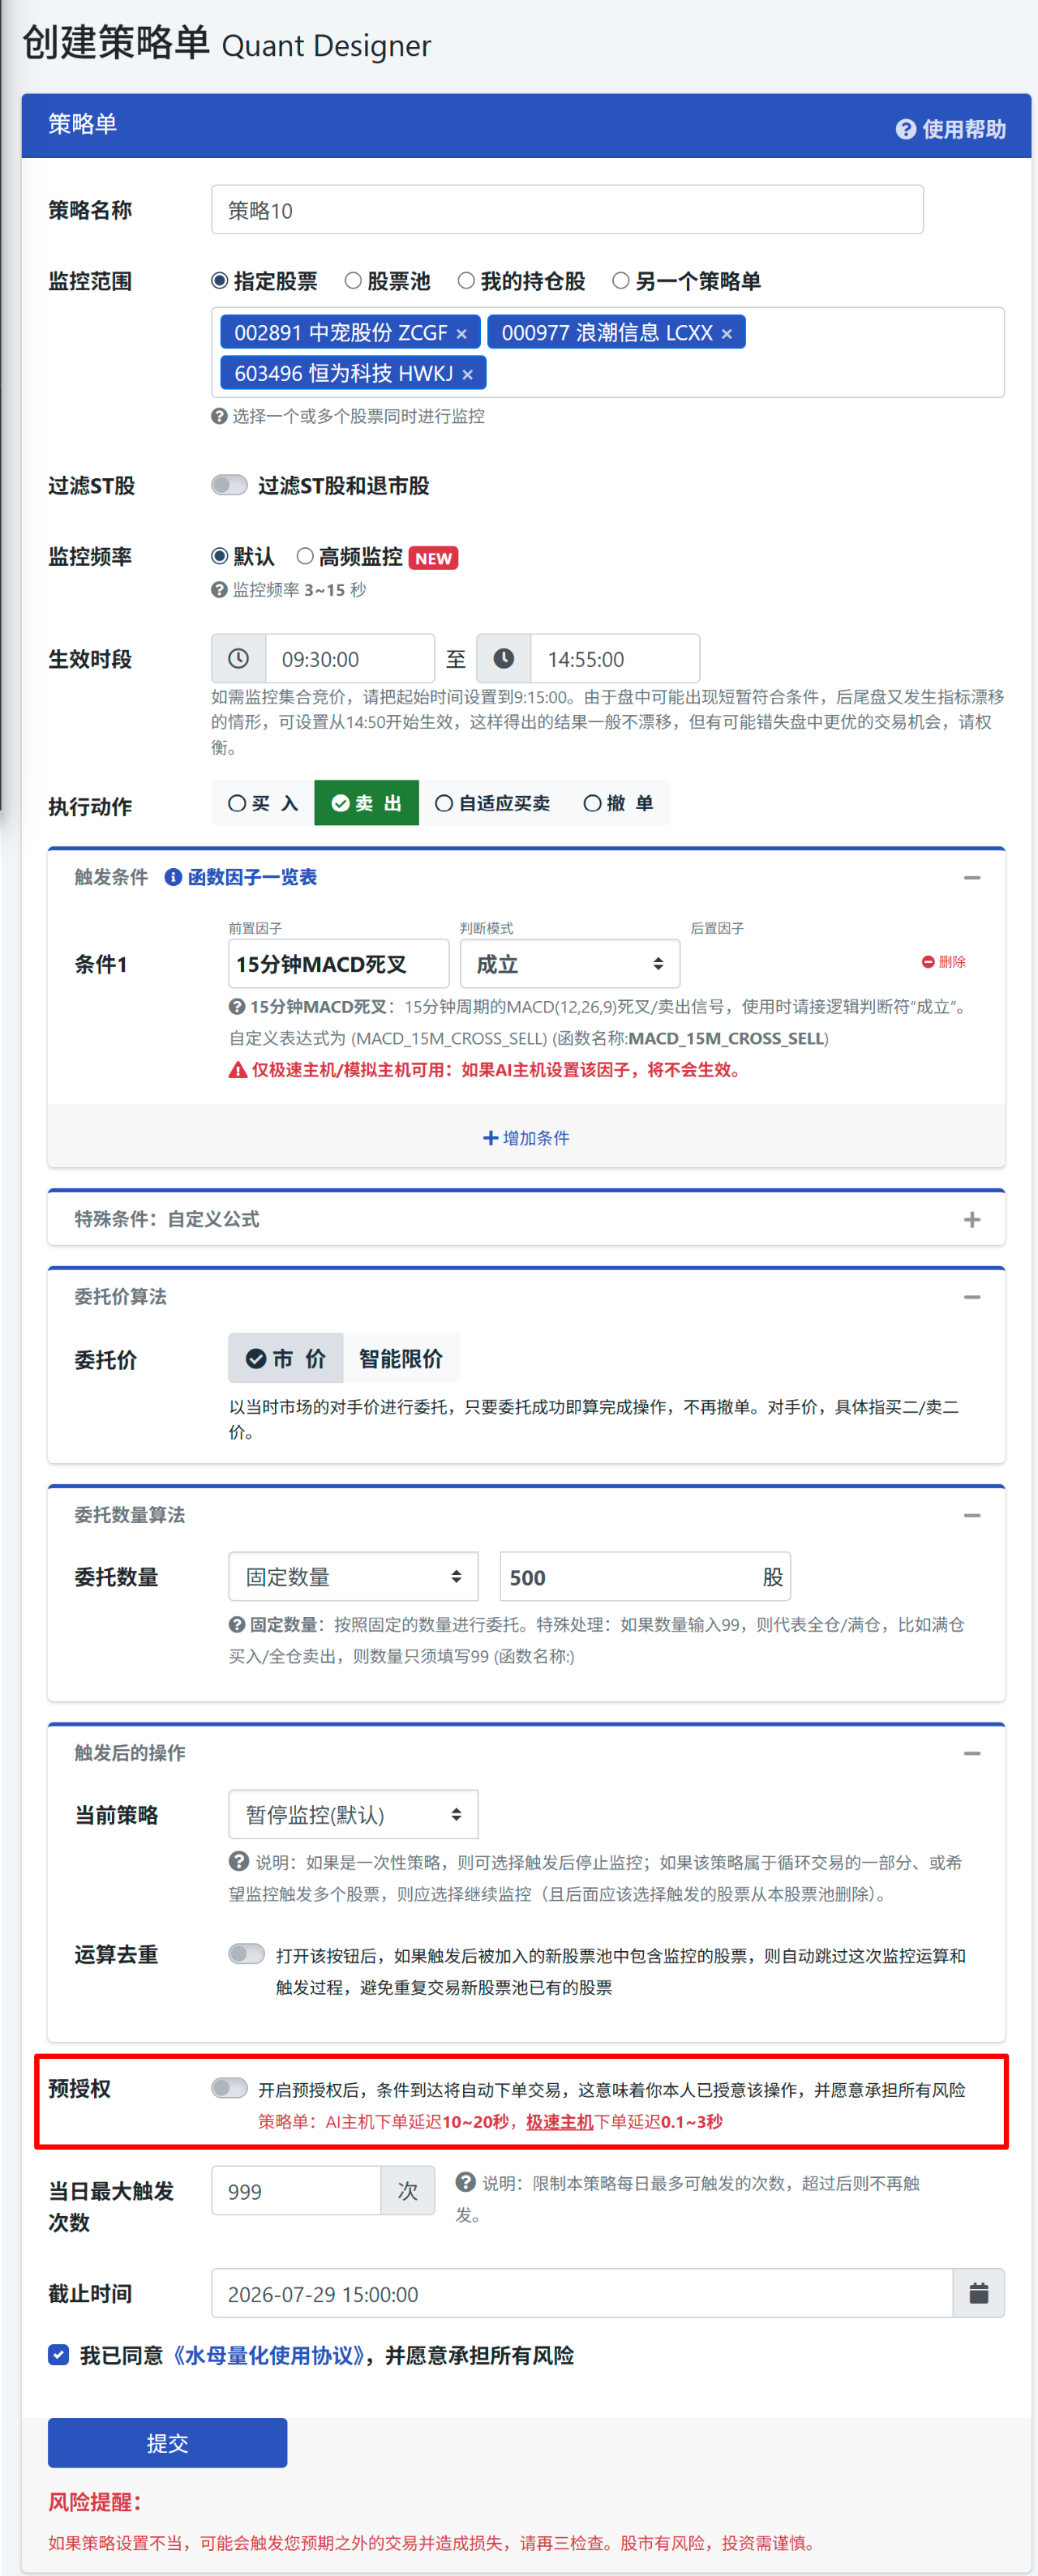
Task: Click hint icon beside 说明：限制本策略每日
Action: 465,2182
